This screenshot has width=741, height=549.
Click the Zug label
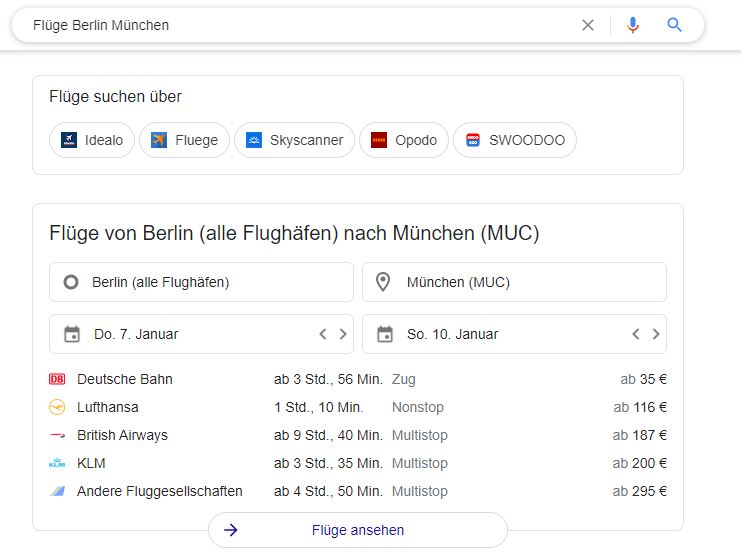pyautogui.click(x=404, y=379)
